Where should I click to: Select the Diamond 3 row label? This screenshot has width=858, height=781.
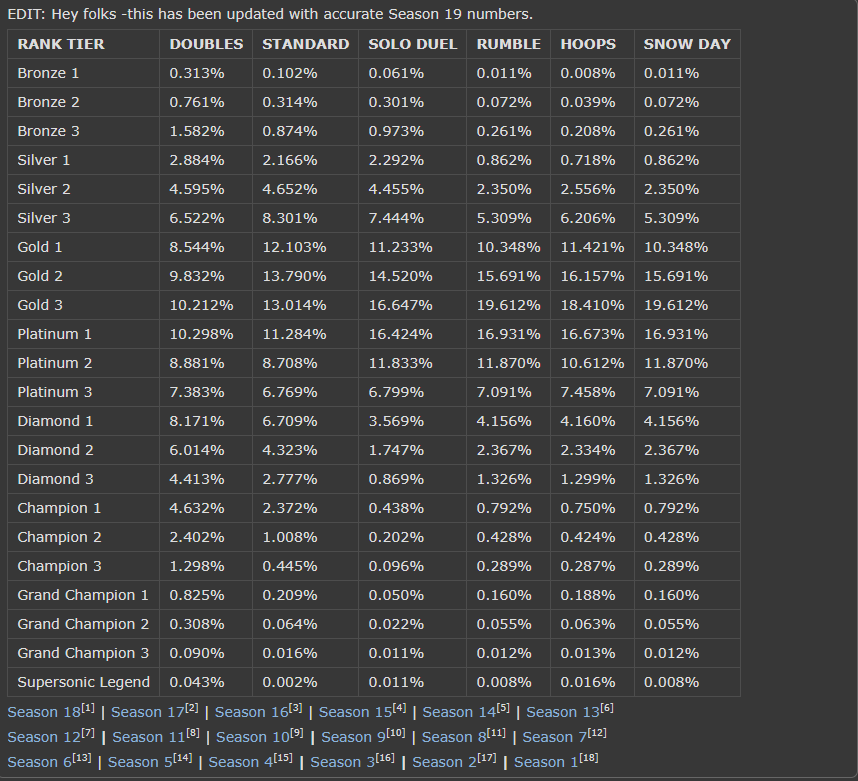(55, 479)
